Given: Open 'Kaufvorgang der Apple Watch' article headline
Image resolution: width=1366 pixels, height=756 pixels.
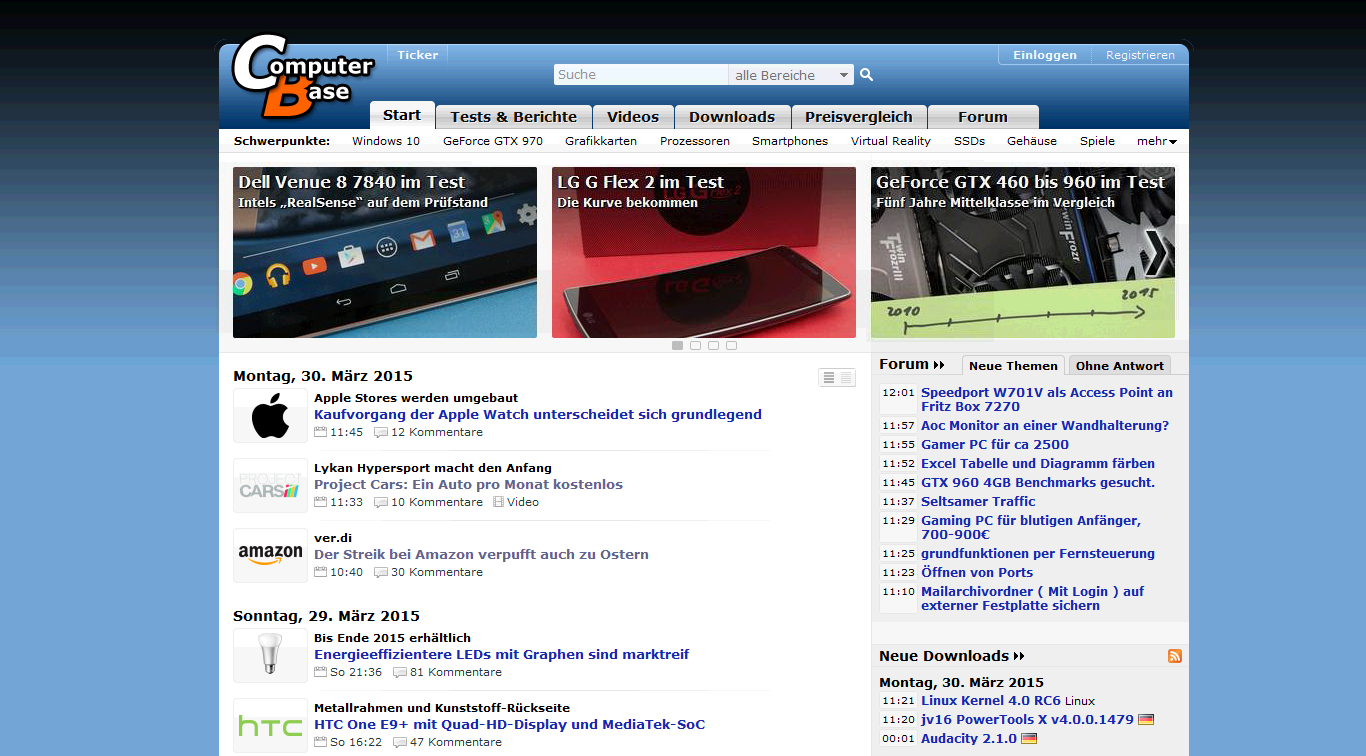Looking at the screenshot, I should pos(538,414).
